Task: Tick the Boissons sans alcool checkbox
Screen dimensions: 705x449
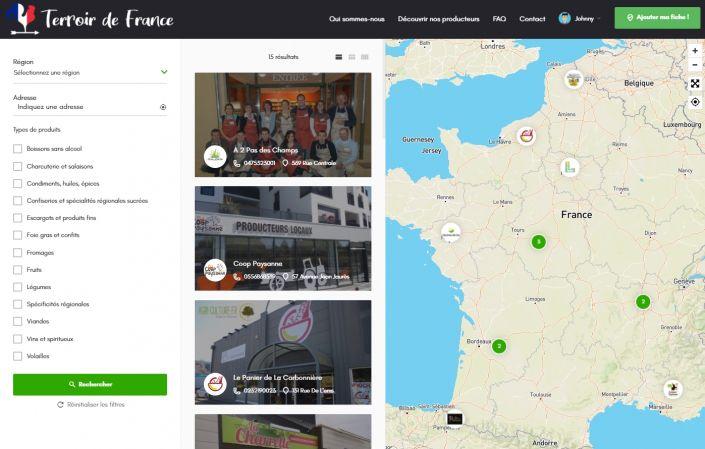Action: [18, 149]
